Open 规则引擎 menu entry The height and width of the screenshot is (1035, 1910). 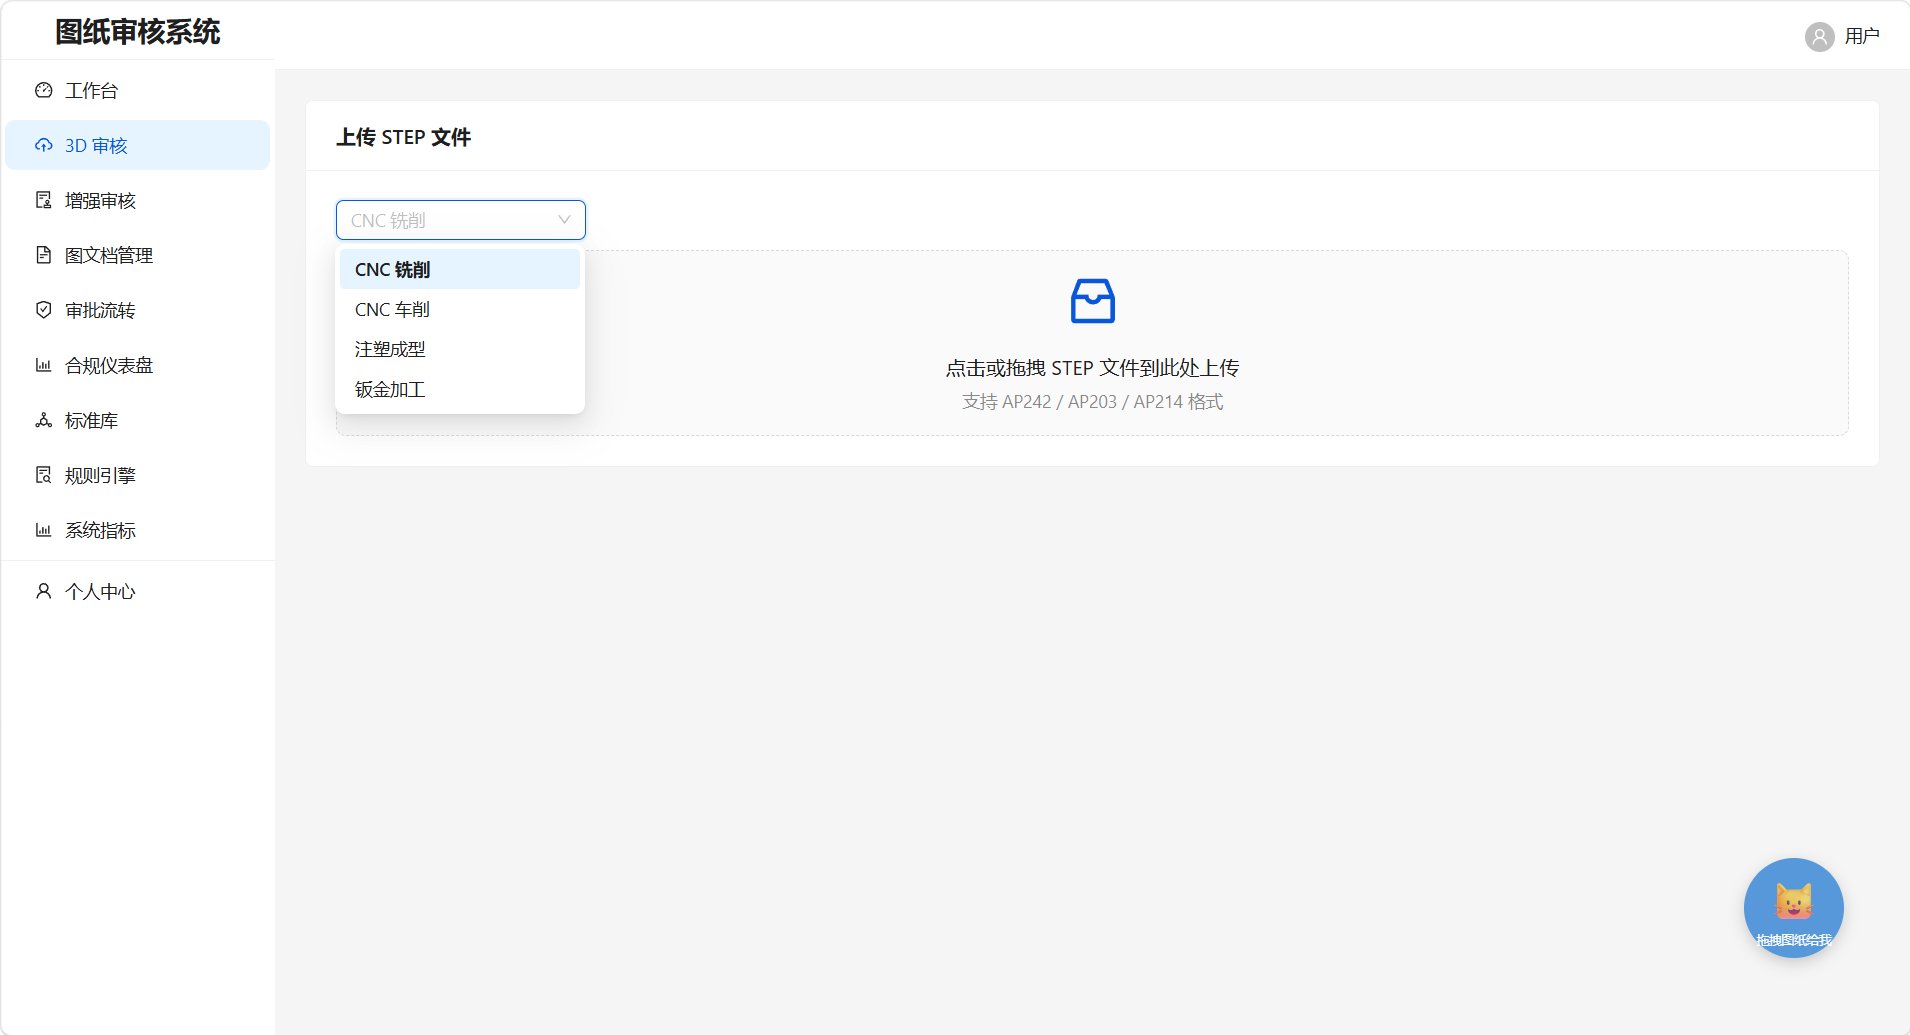[x=137, y=475]
